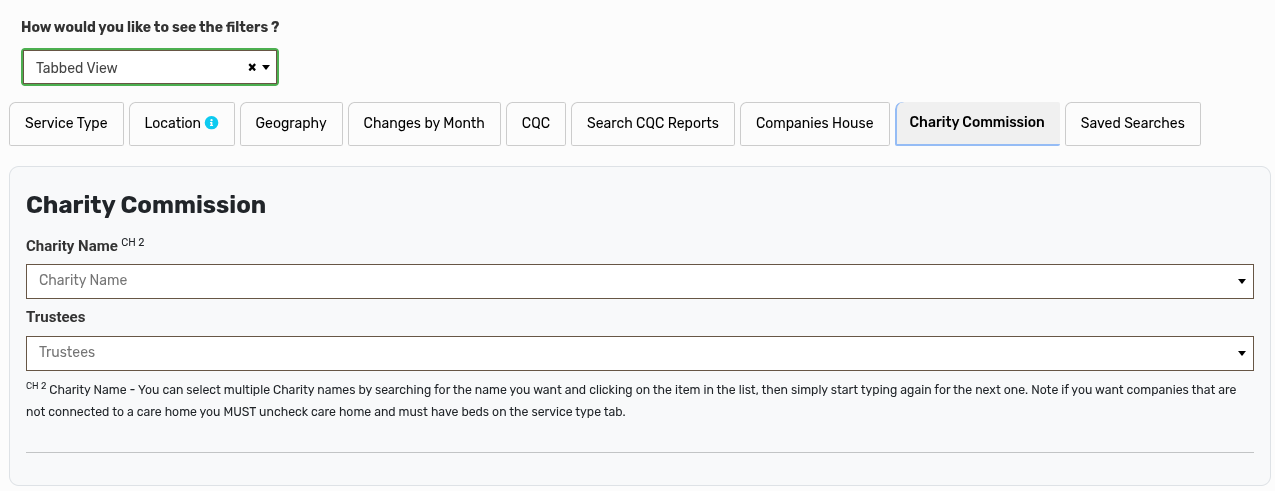Click the info icon on Location tab
1275x491 pixels.
pos(212,123)
